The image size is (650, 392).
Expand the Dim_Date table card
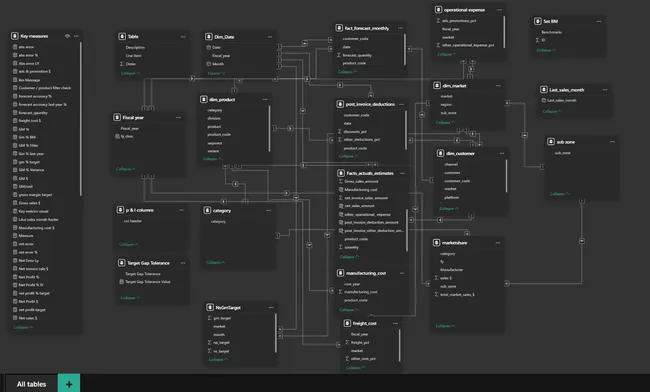pos(216,73)
